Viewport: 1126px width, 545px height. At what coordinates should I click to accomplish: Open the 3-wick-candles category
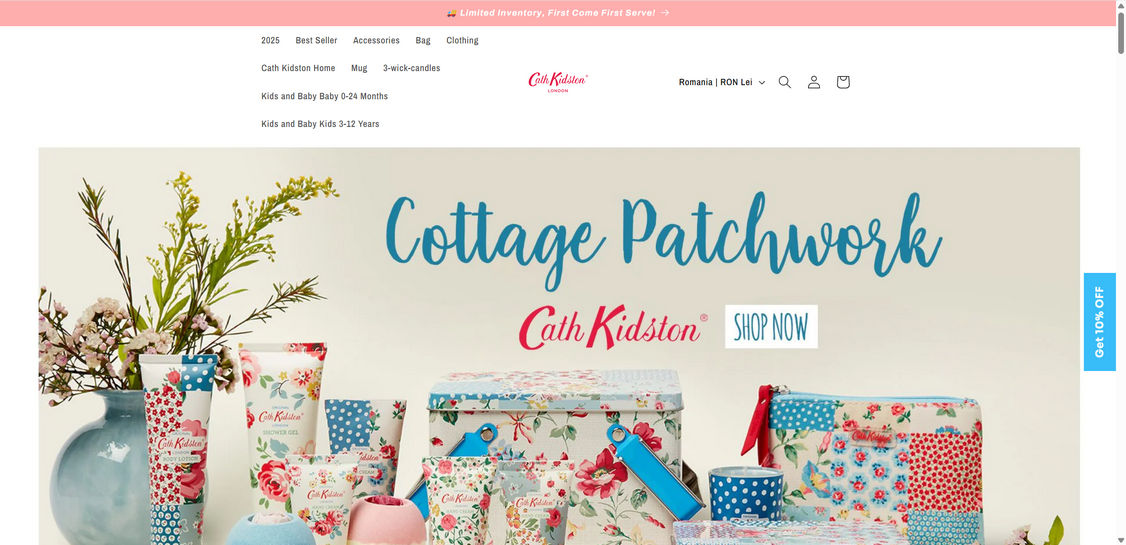coord(411,68)
